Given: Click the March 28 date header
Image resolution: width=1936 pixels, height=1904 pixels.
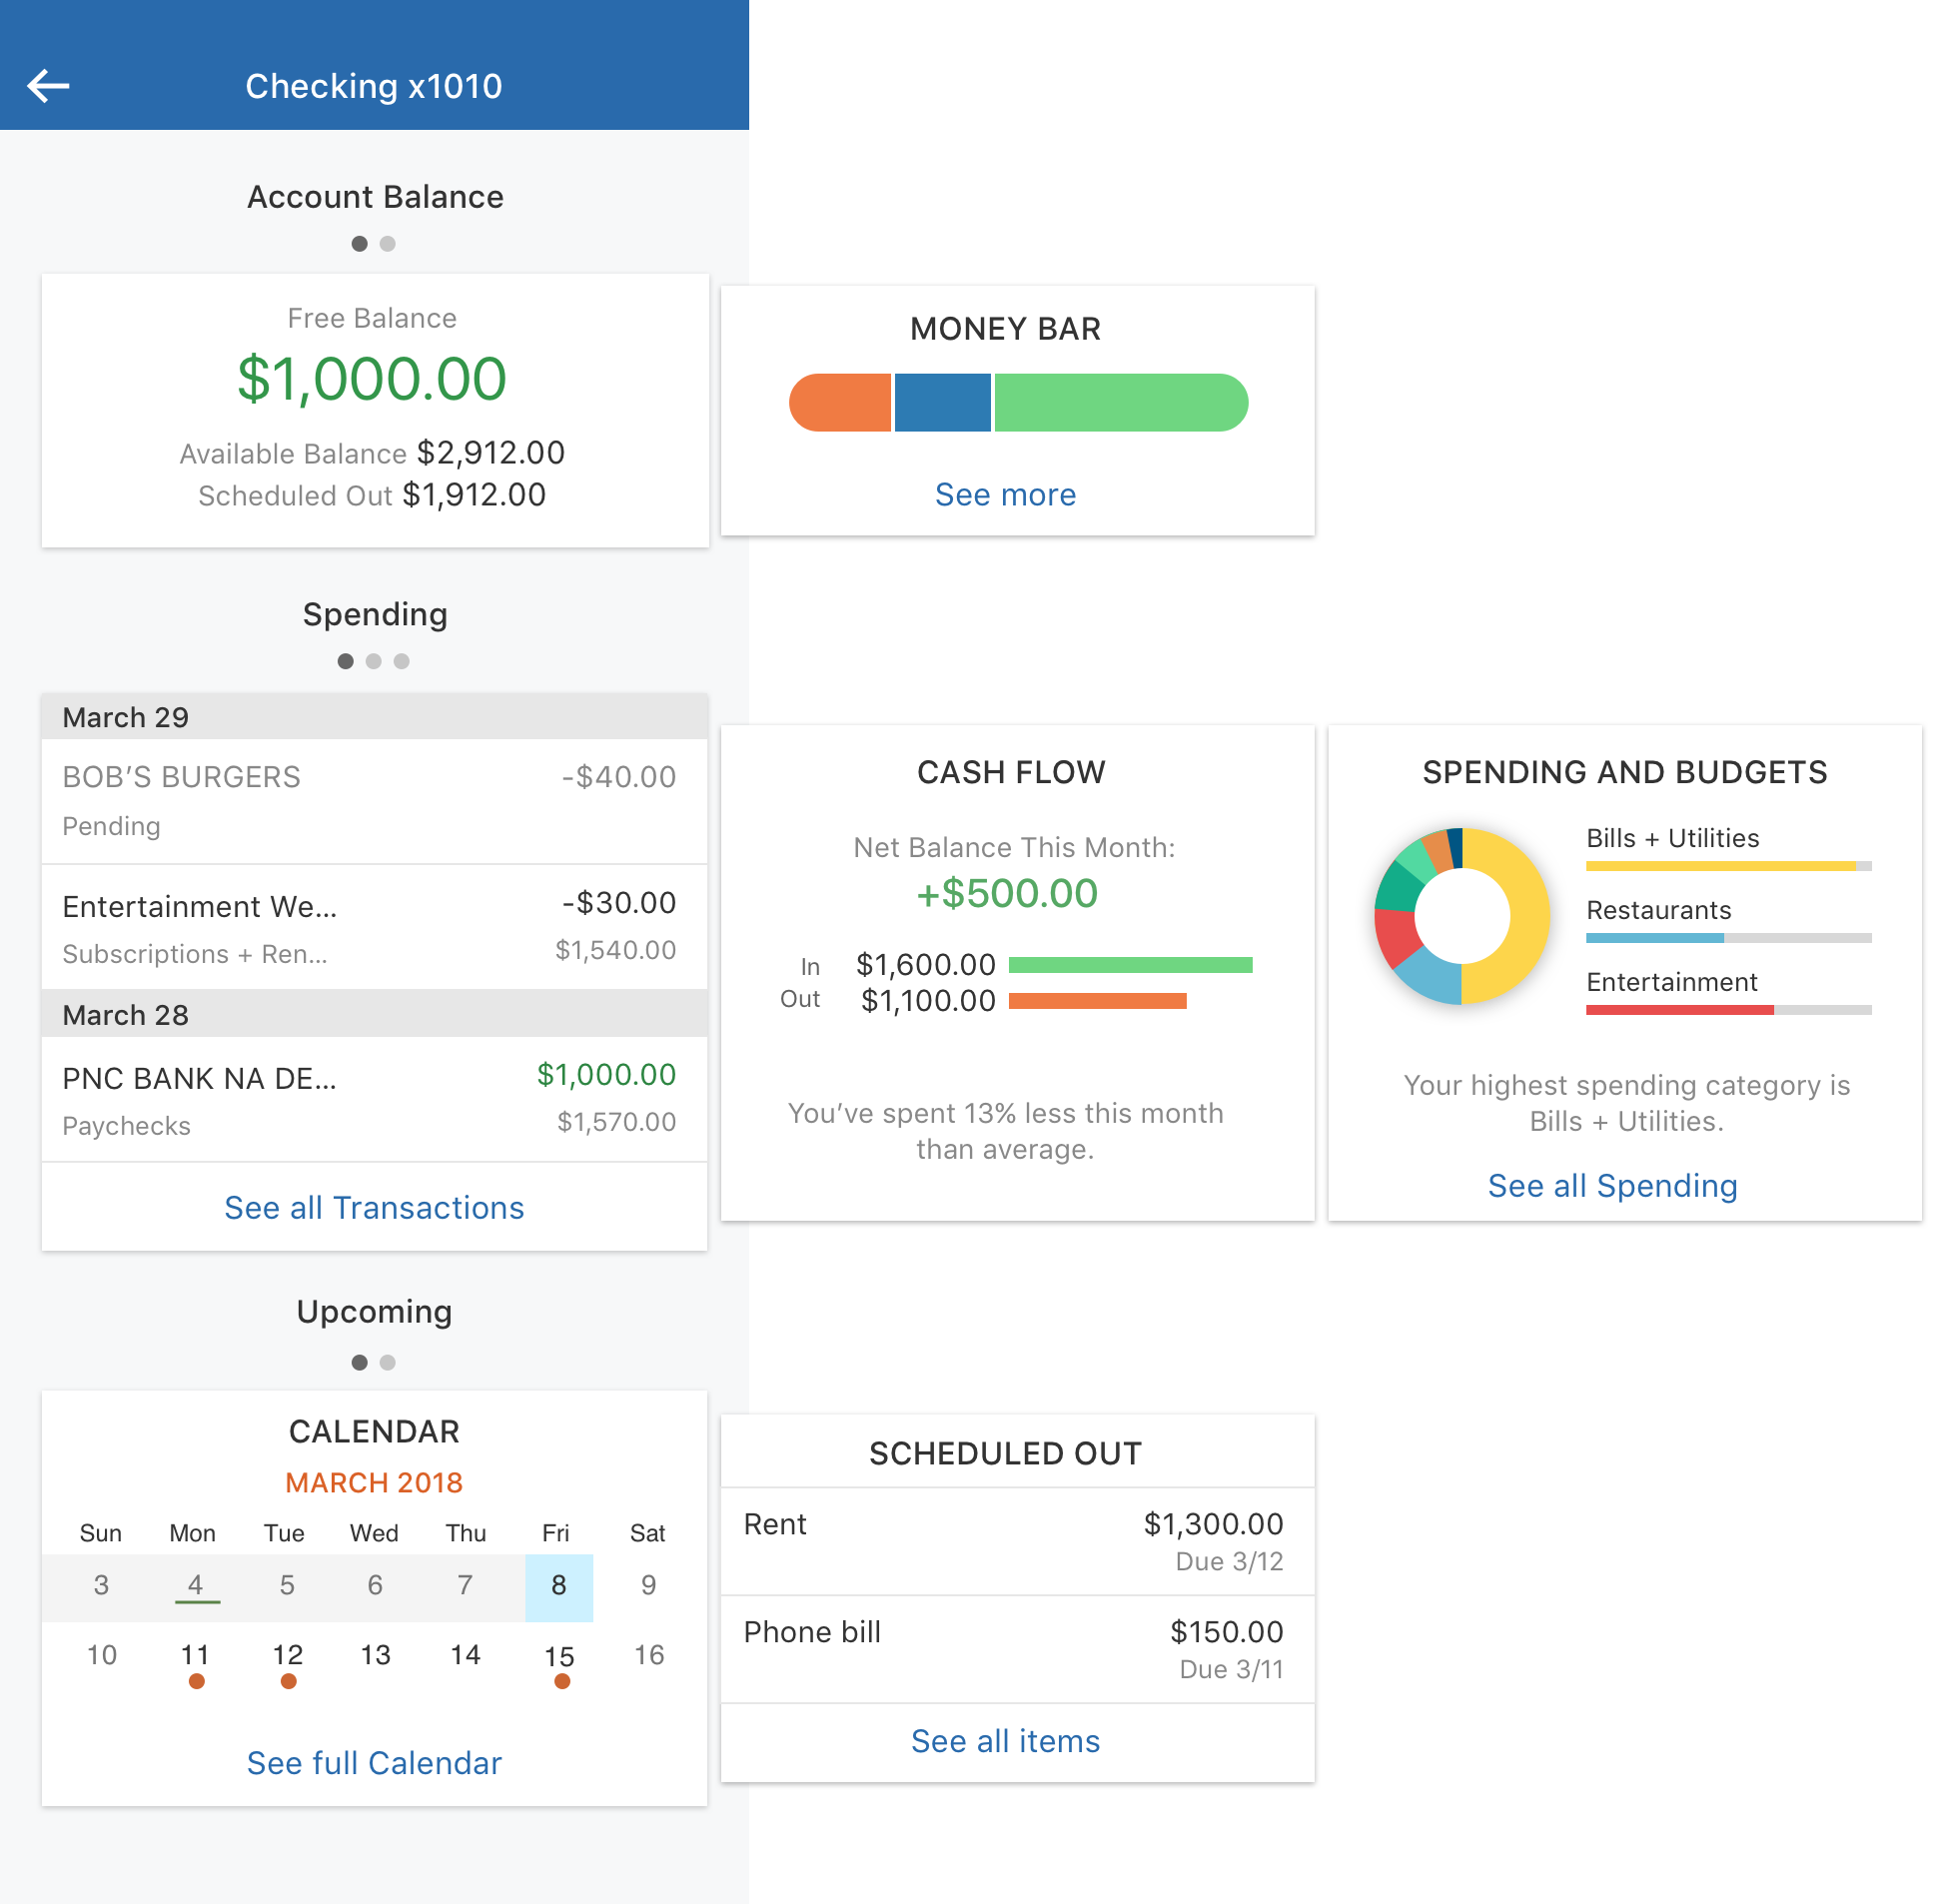Looking at the screenshot, I should coord(374,1014).
